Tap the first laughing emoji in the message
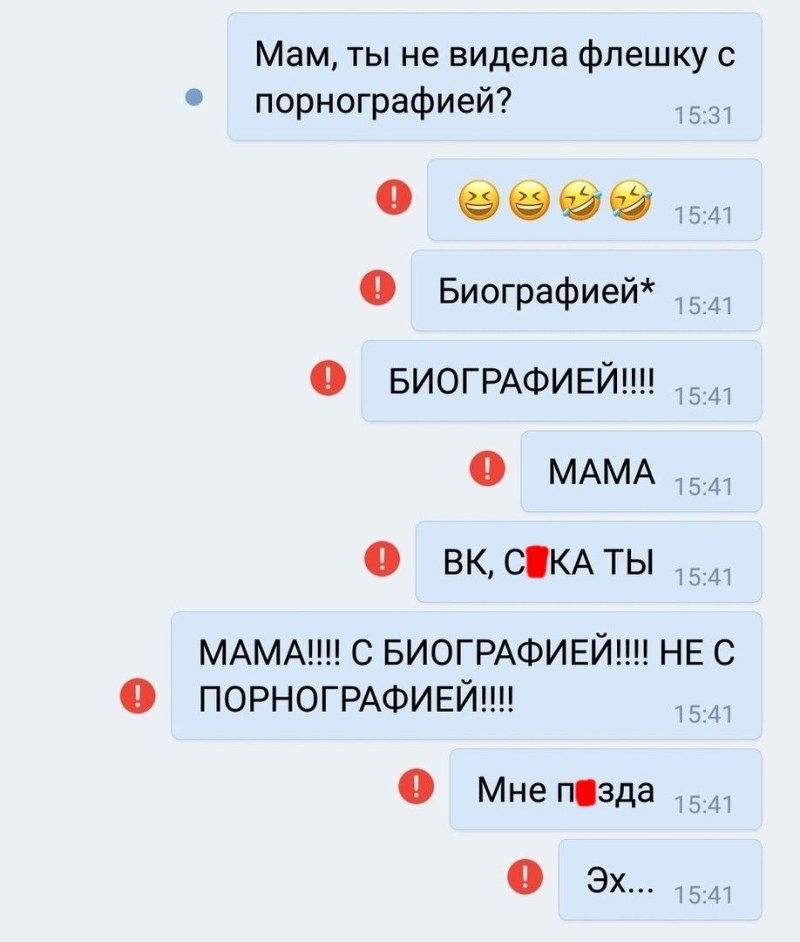 pyautogui.click(x=479, y=200)
